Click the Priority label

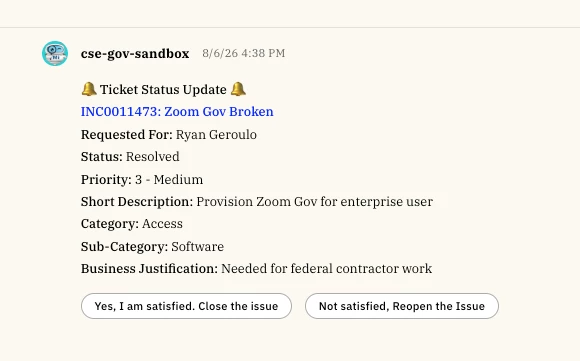click(106, 180)
